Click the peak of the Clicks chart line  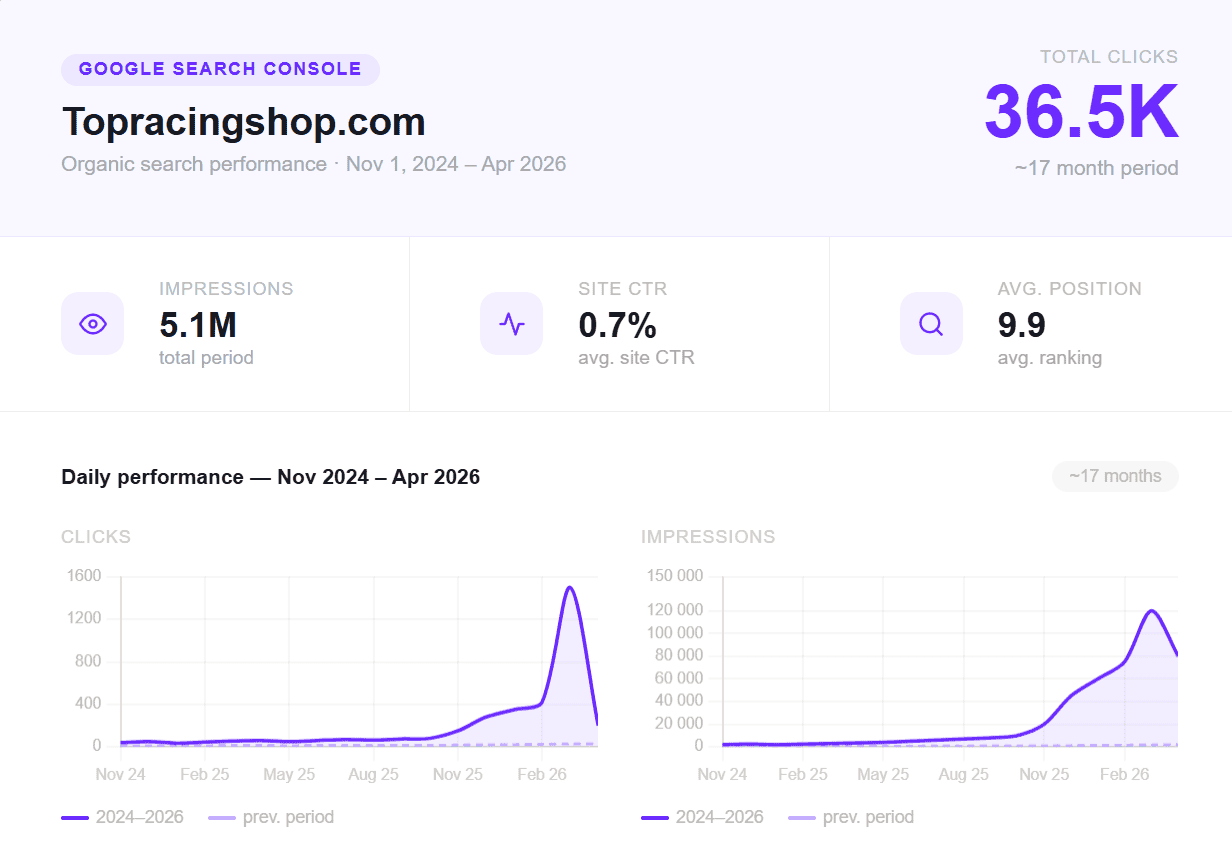click(x=569, y=588)
